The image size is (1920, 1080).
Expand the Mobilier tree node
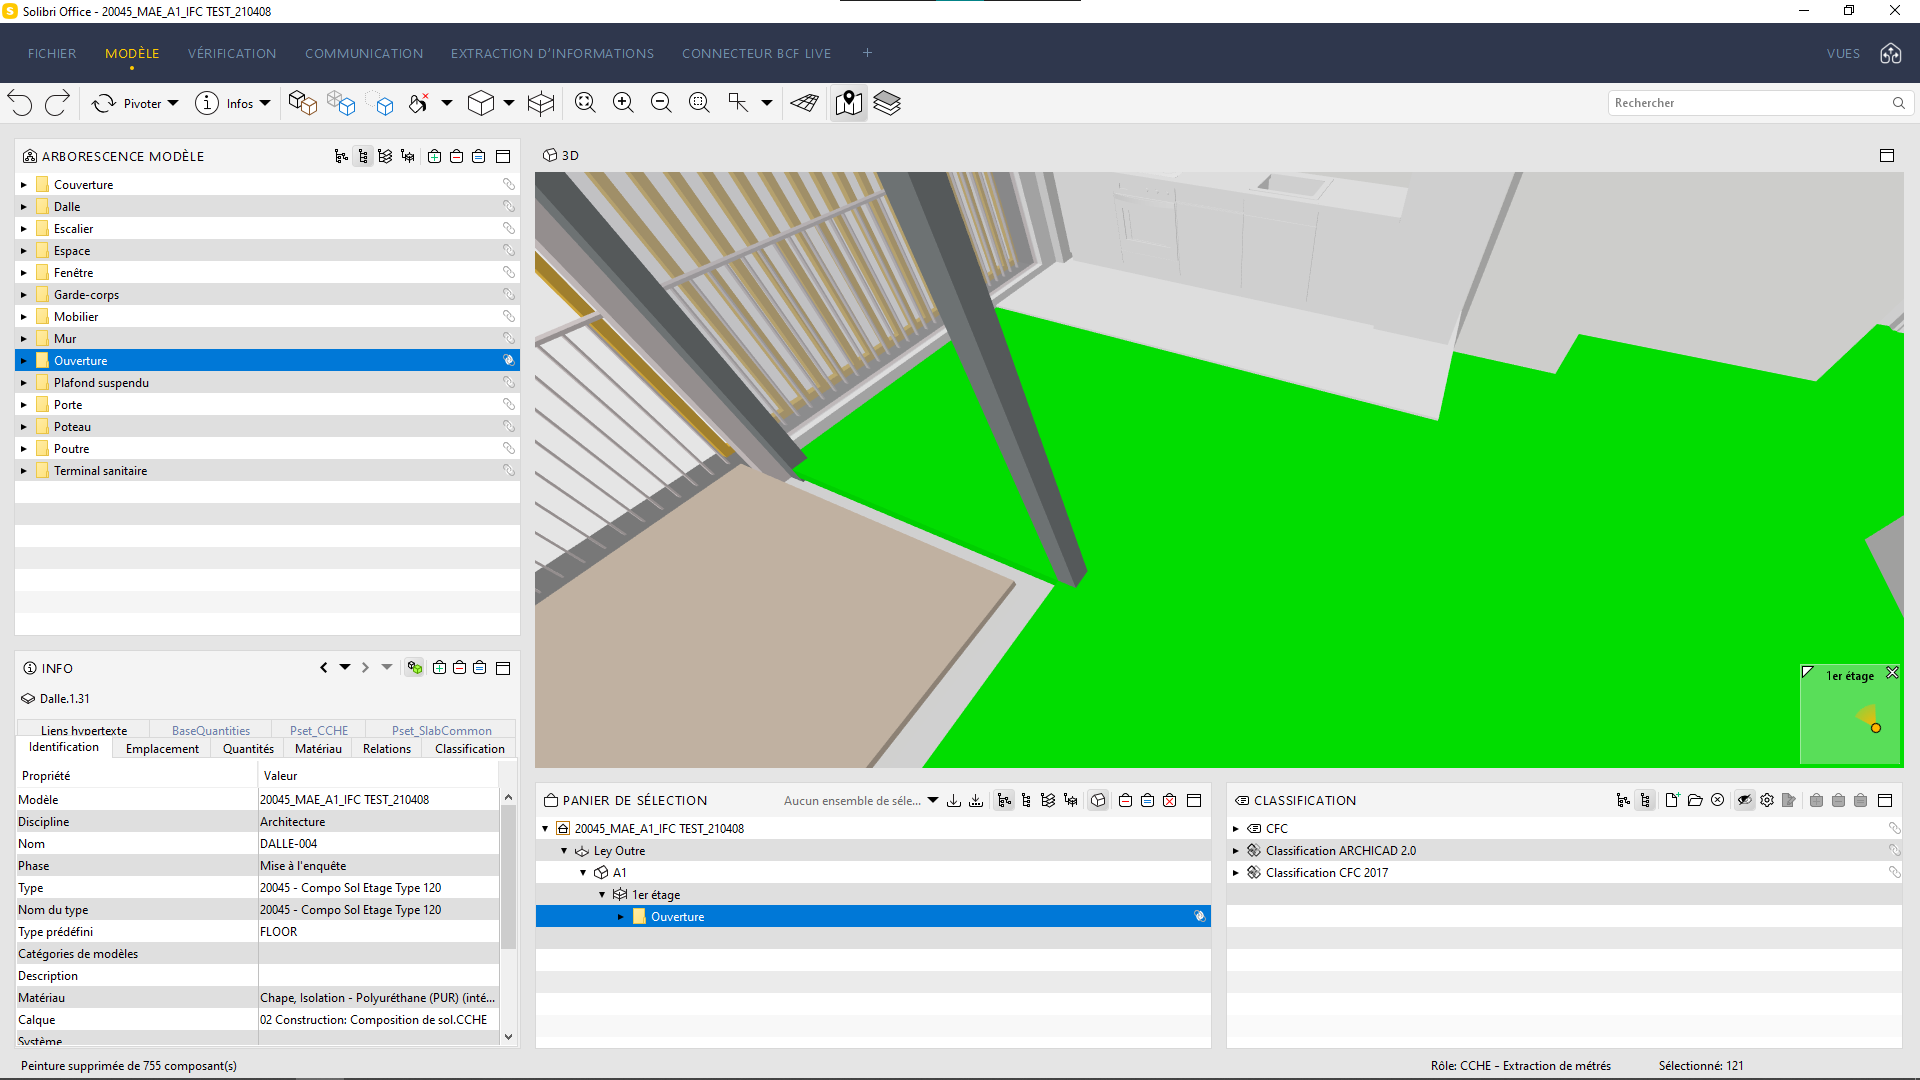coord(24,317)
